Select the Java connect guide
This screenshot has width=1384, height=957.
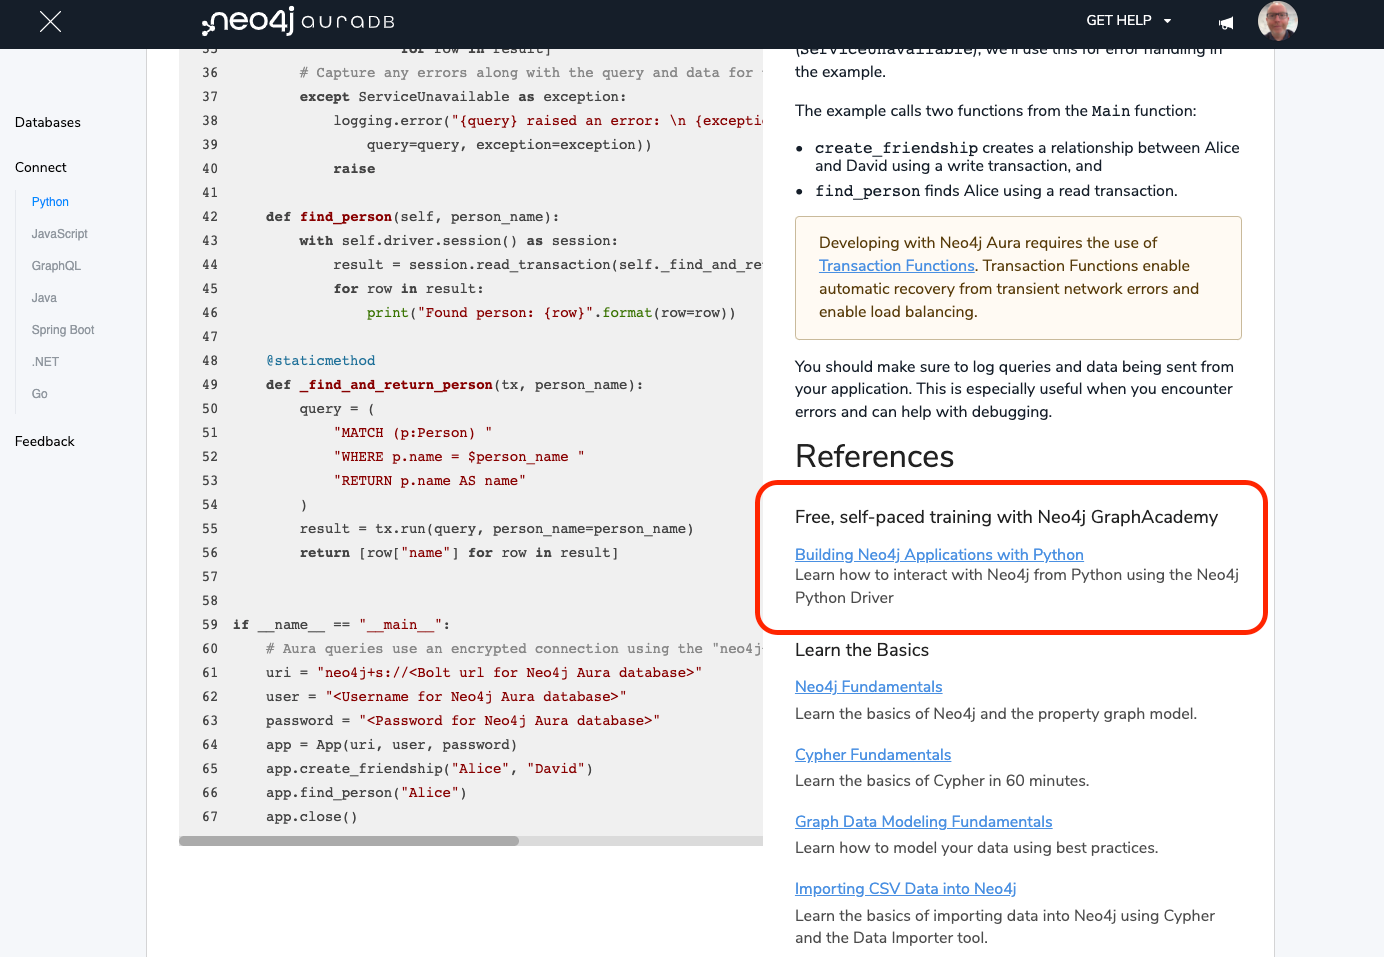[x=44, y=298]
